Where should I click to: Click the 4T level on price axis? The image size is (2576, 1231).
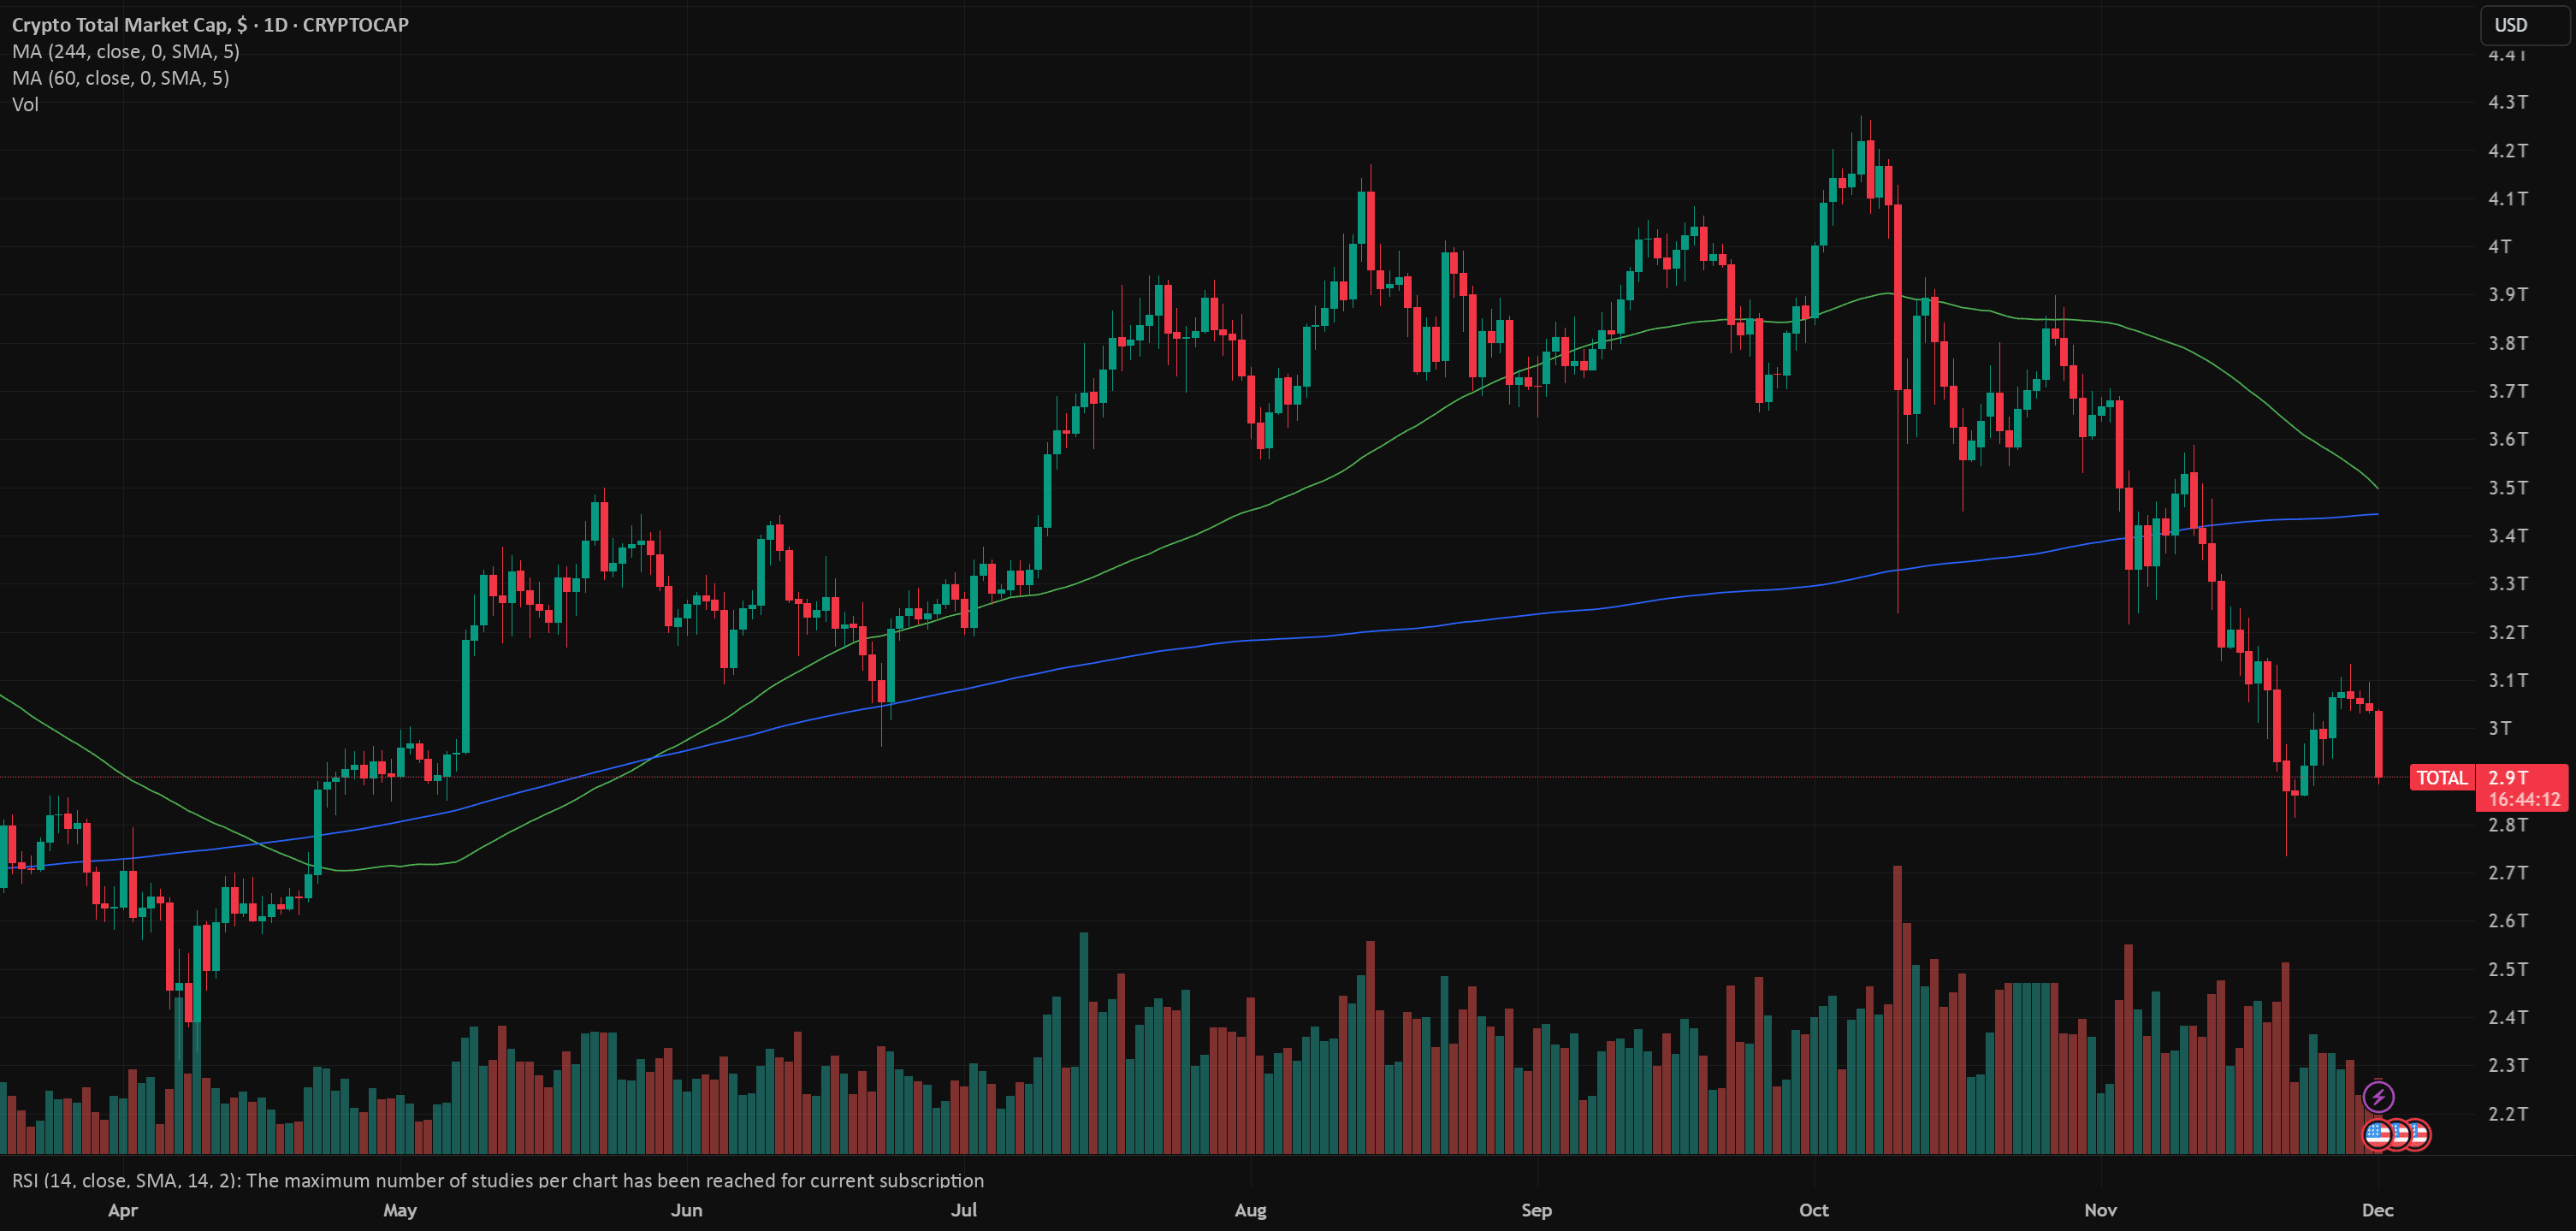(x=2499, y=247)
